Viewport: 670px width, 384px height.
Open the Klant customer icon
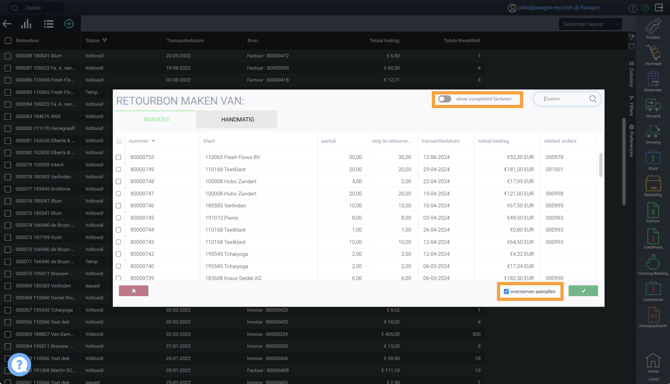pos(652,158)
